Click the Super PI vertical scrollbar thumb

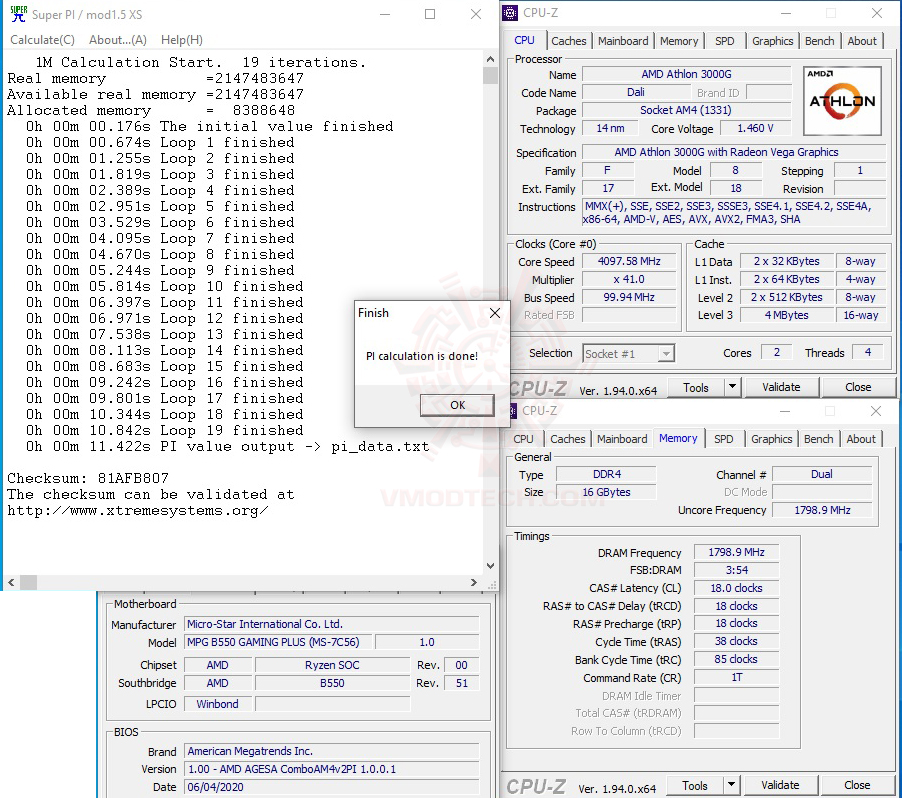(490, 75)
